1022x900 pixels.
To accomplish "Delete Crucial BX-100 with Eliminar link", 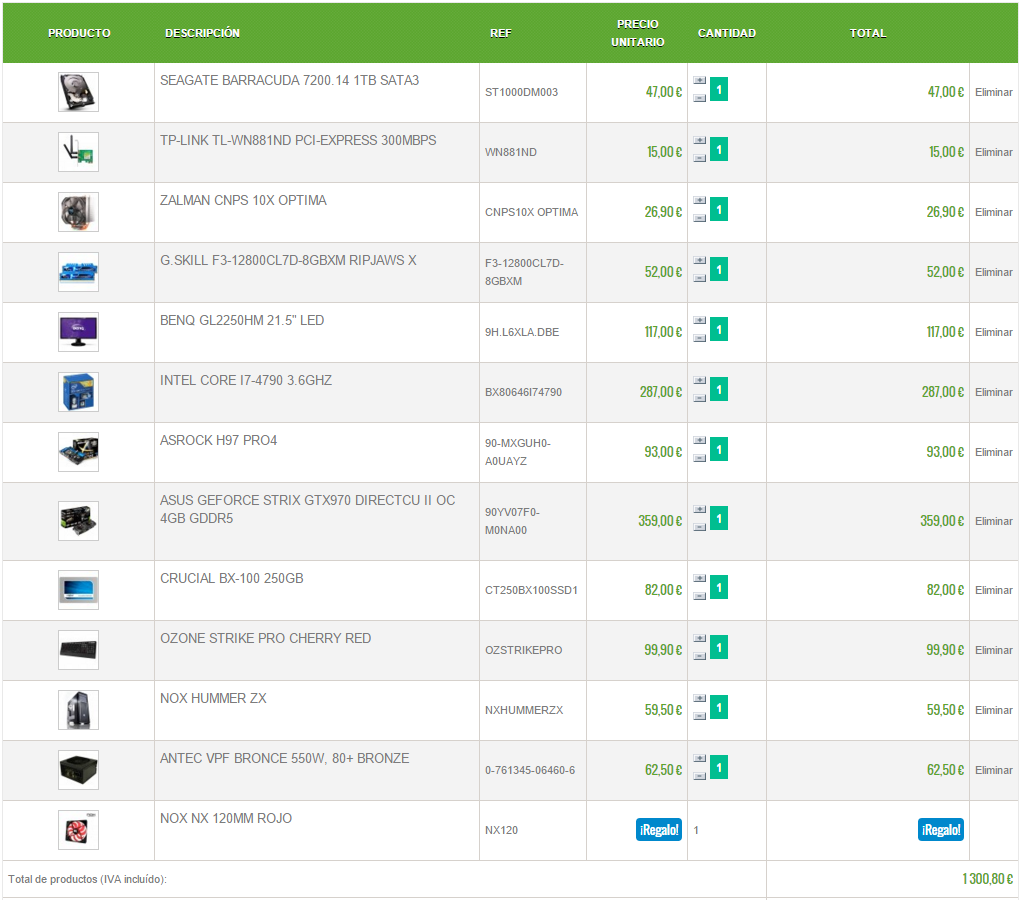I will point(993,590).
